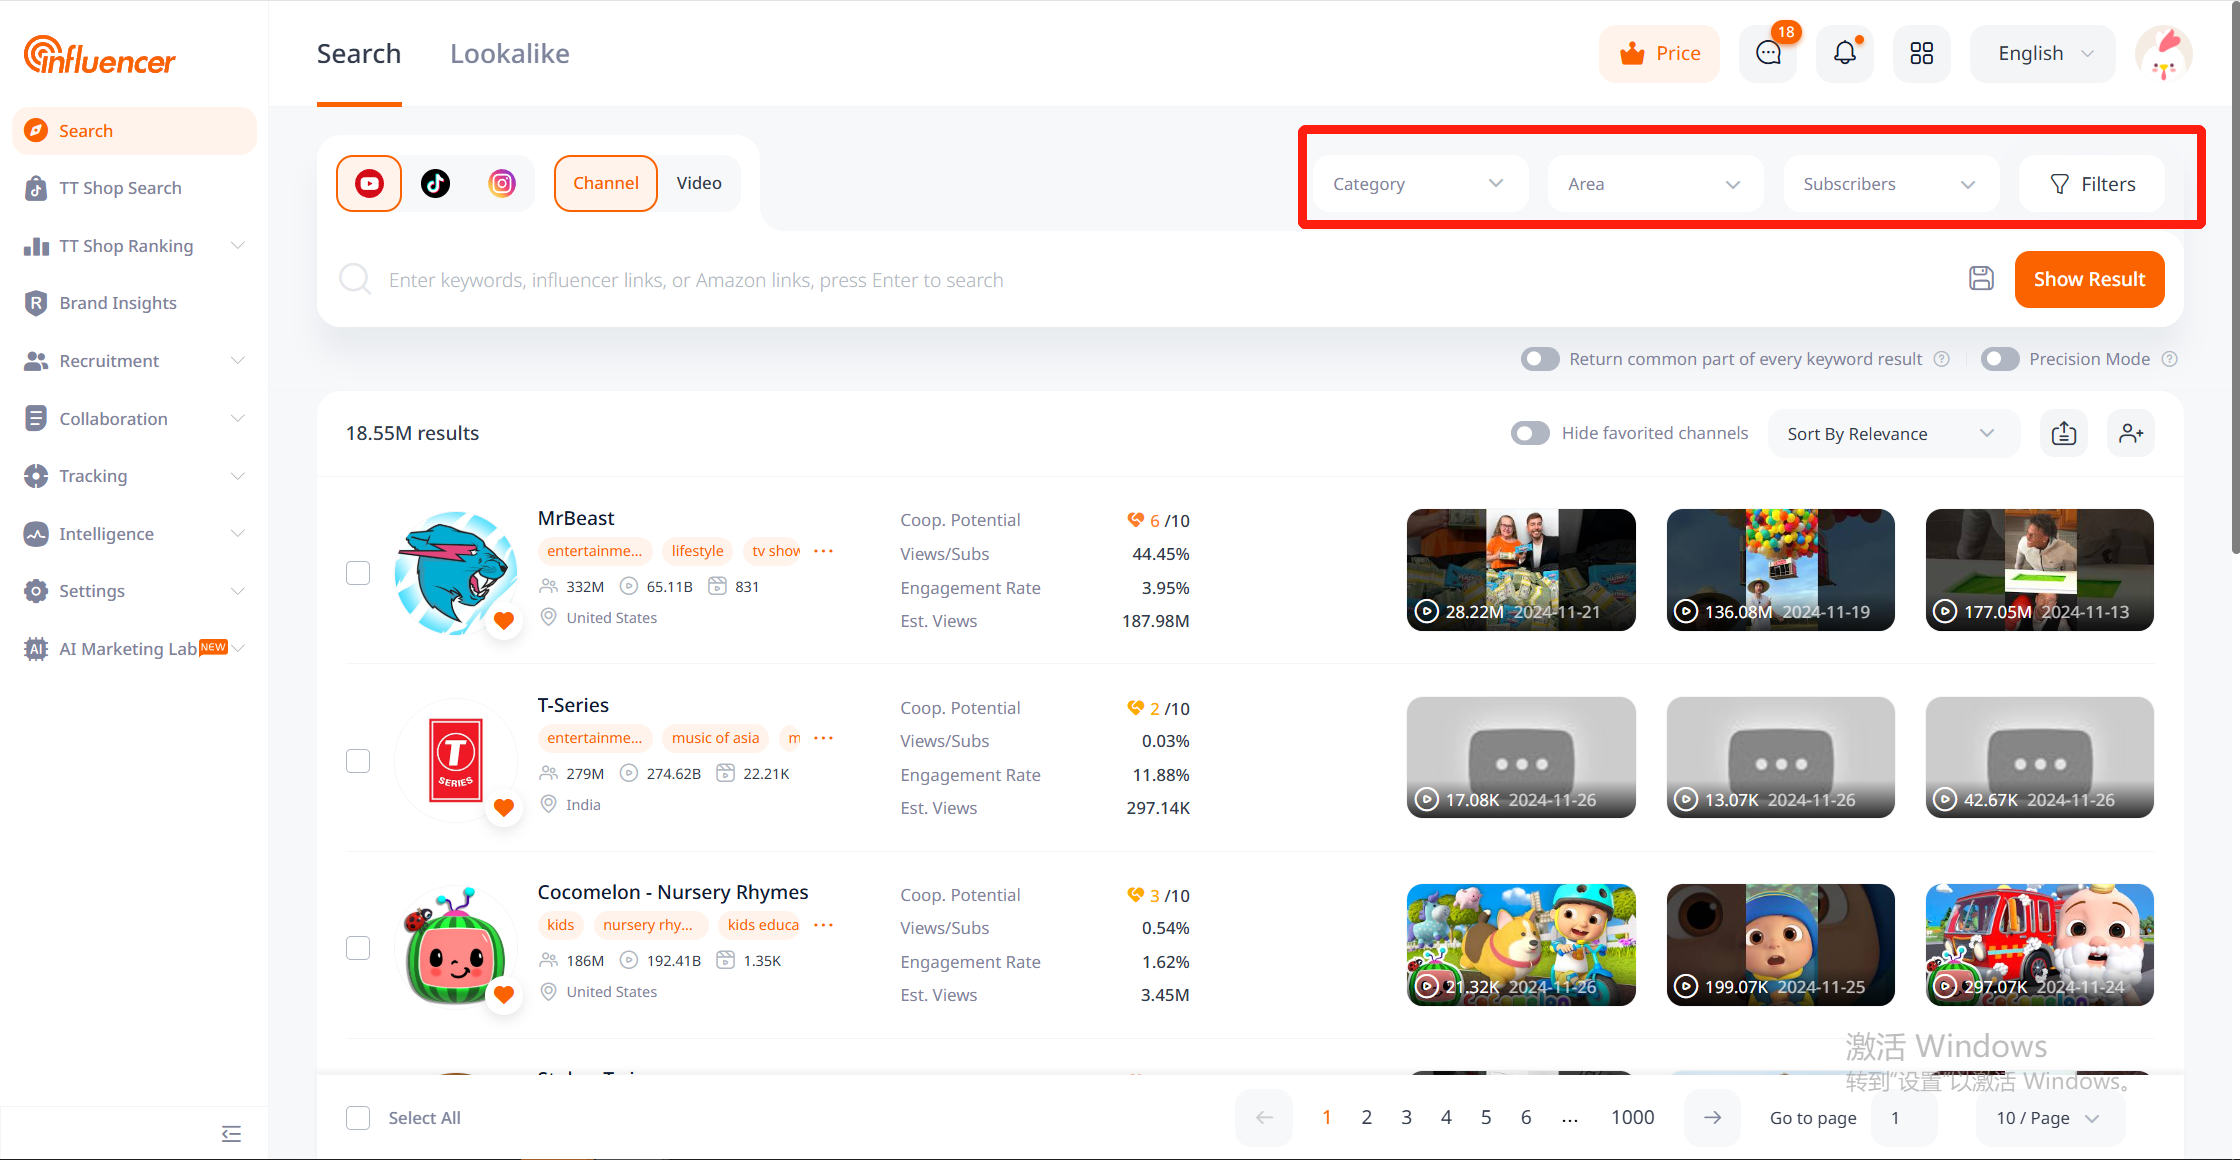The height and width of the screenshot is (1160, 2240).
Task: Enable Precision Mode toggle
Action: (2000, 359)
